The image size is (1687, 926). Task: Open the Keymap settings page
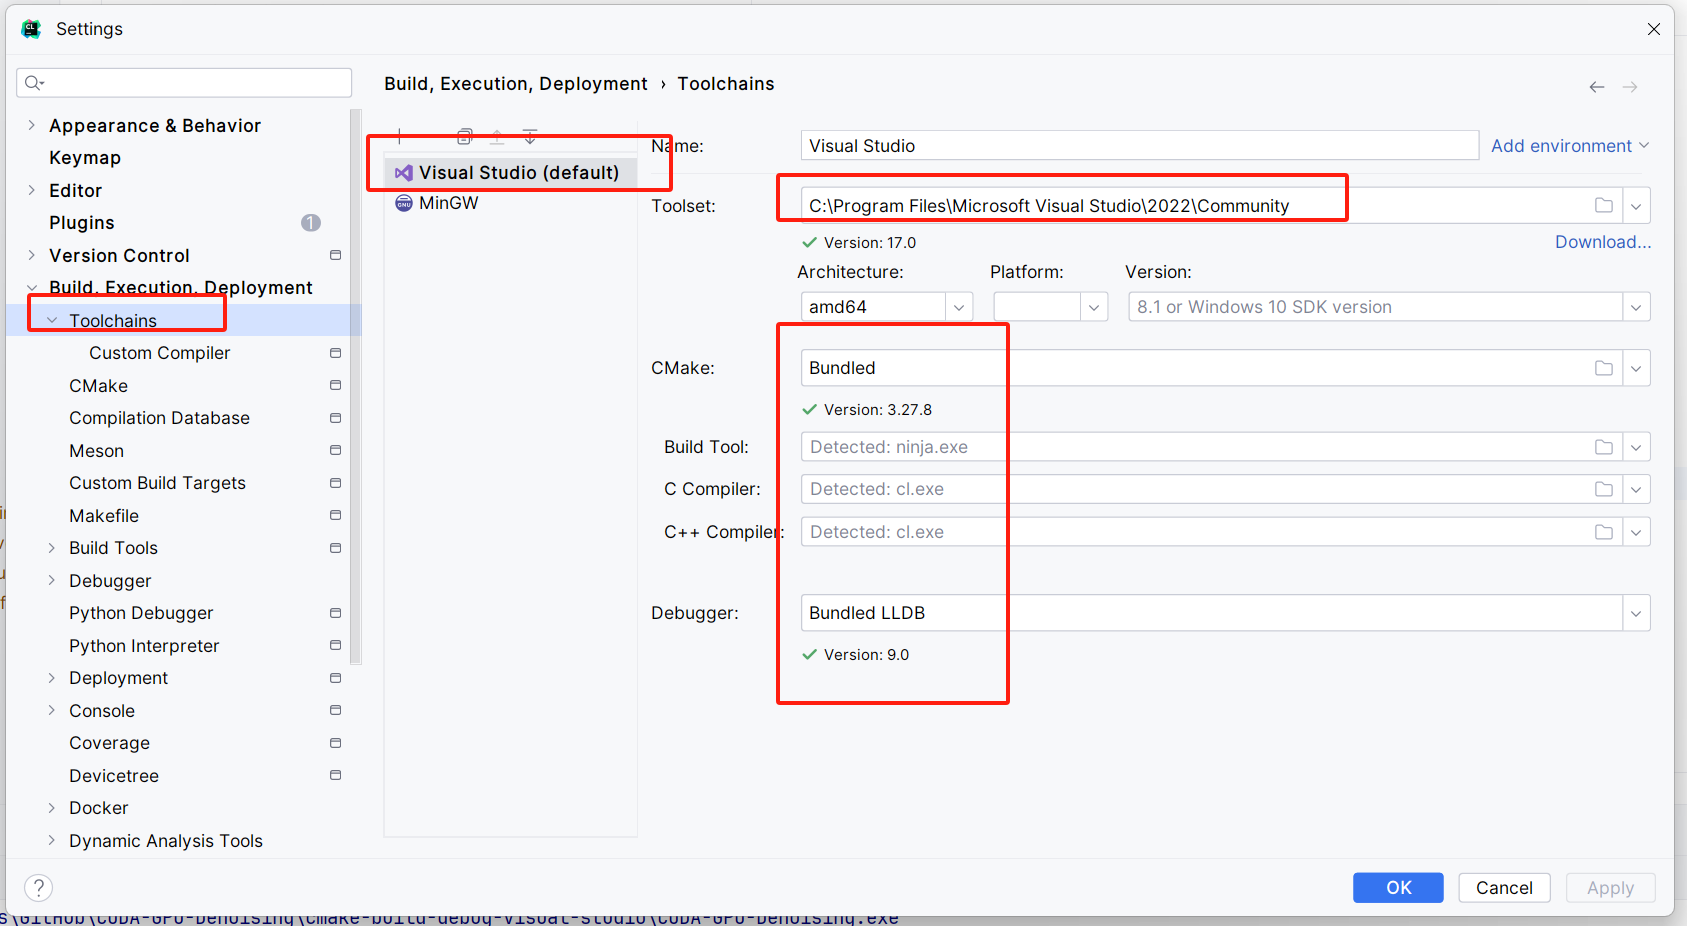coord(85,158)
